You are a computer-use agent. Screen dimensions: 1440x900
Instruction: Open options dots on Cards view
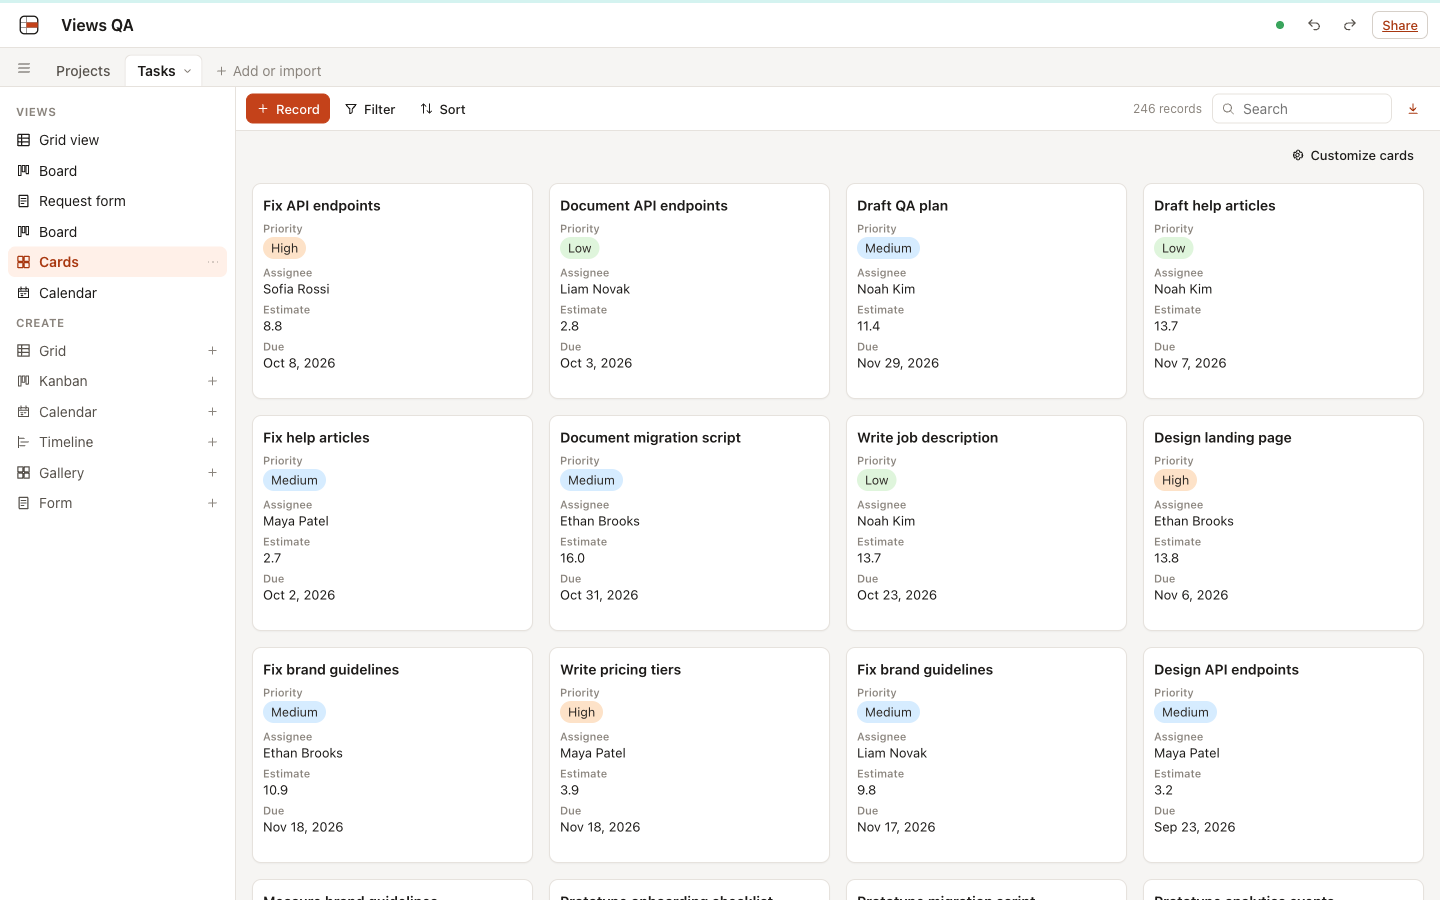click(213, 262)
